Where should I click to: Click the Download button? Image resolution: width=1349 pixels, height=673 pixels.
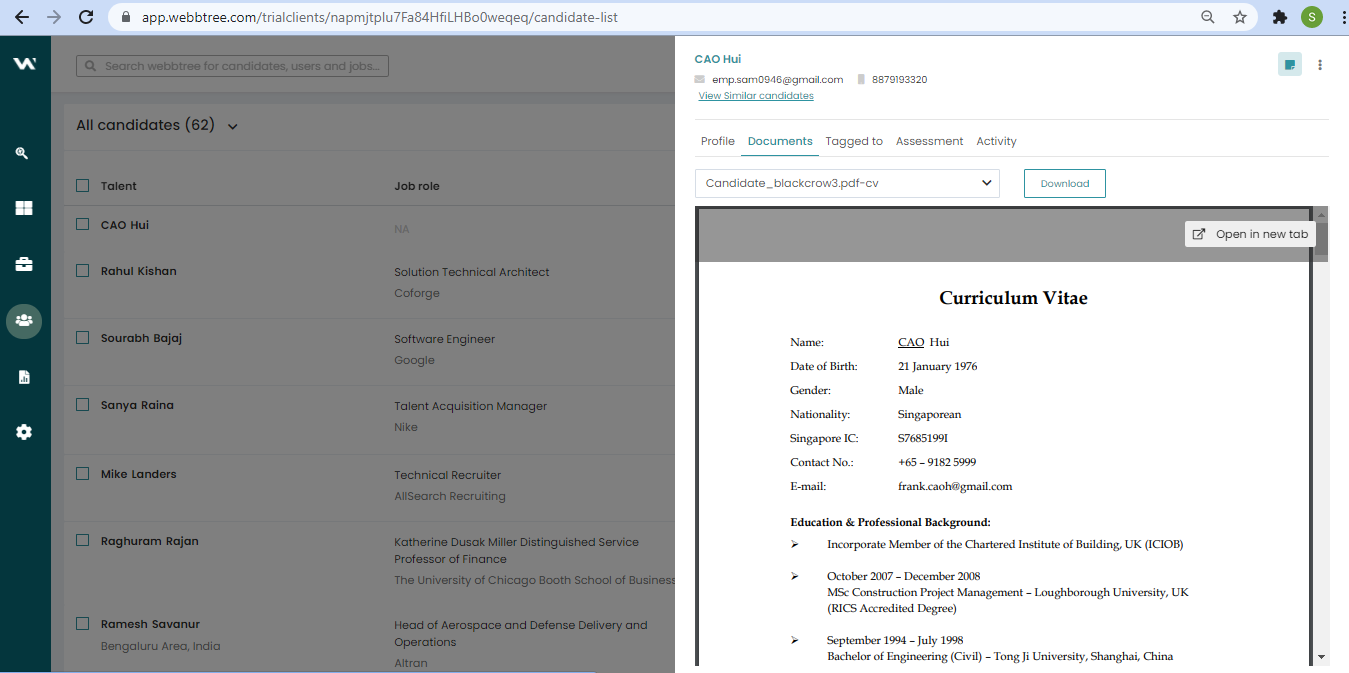coord(1065,183)
